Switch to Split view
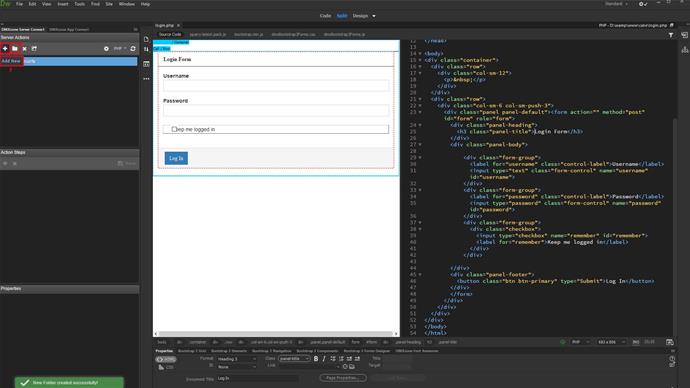690x388 pixels. click(x=342, y=16)
